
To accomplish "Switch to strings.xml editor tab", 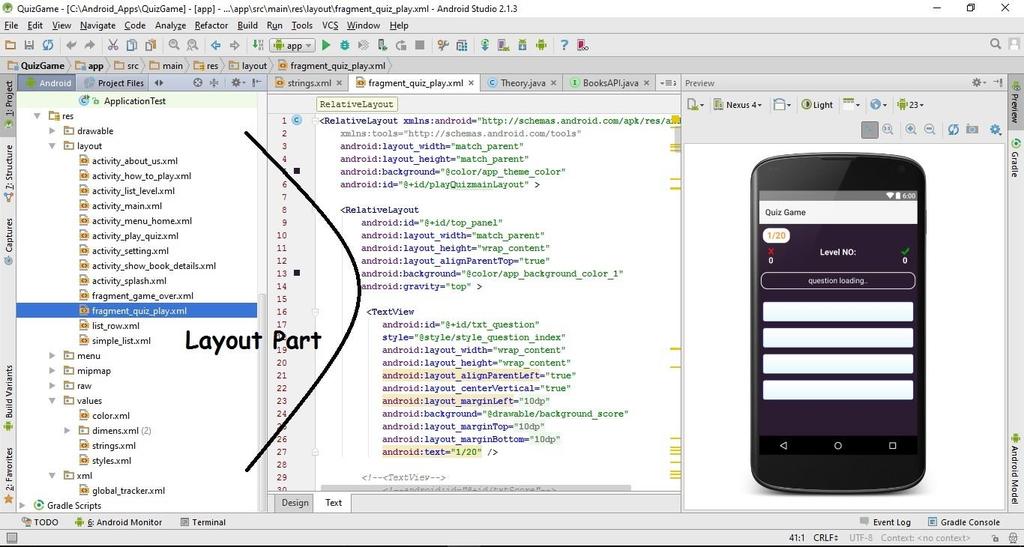I will (309, 83).
